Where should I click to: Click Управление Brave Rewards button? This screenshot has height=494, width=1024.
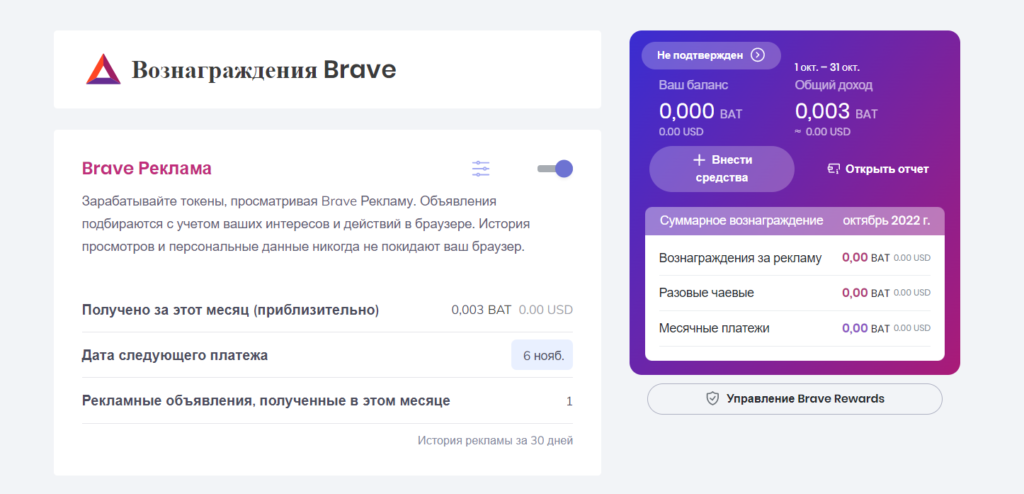795,399
